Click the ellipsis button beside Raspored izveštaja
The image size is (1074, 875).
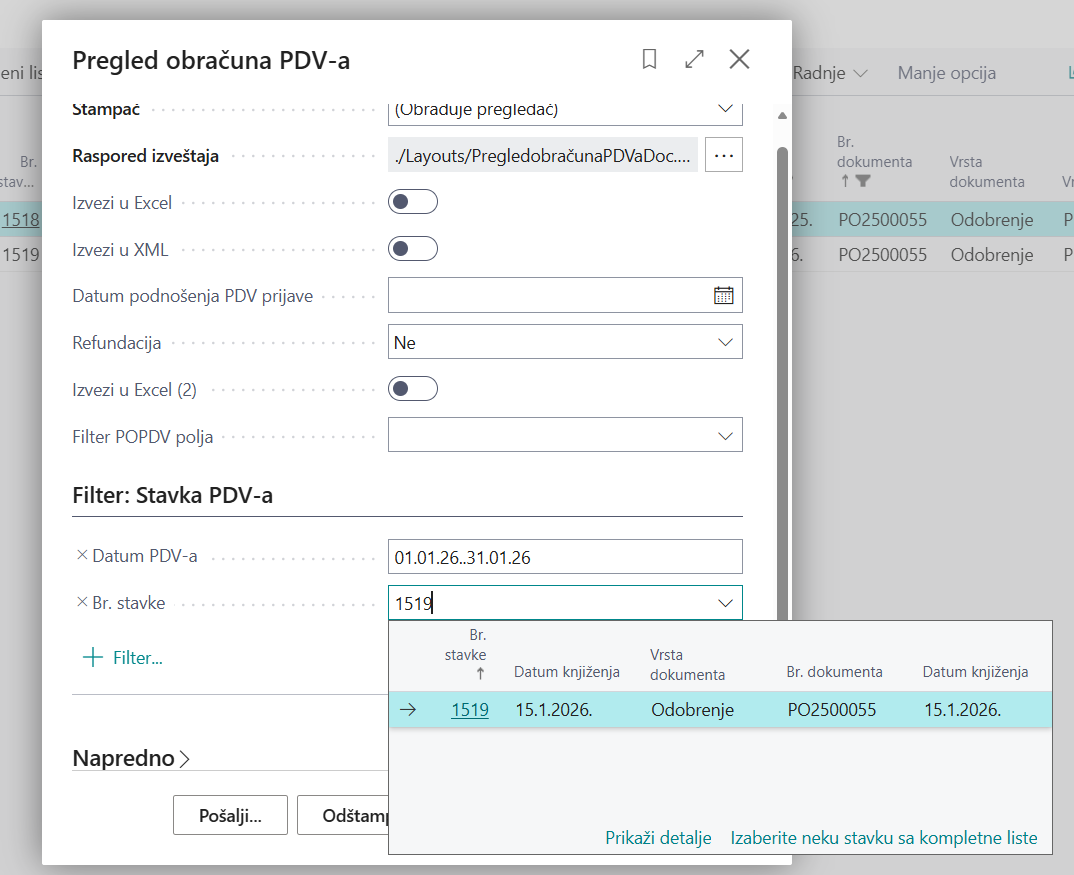724,155
